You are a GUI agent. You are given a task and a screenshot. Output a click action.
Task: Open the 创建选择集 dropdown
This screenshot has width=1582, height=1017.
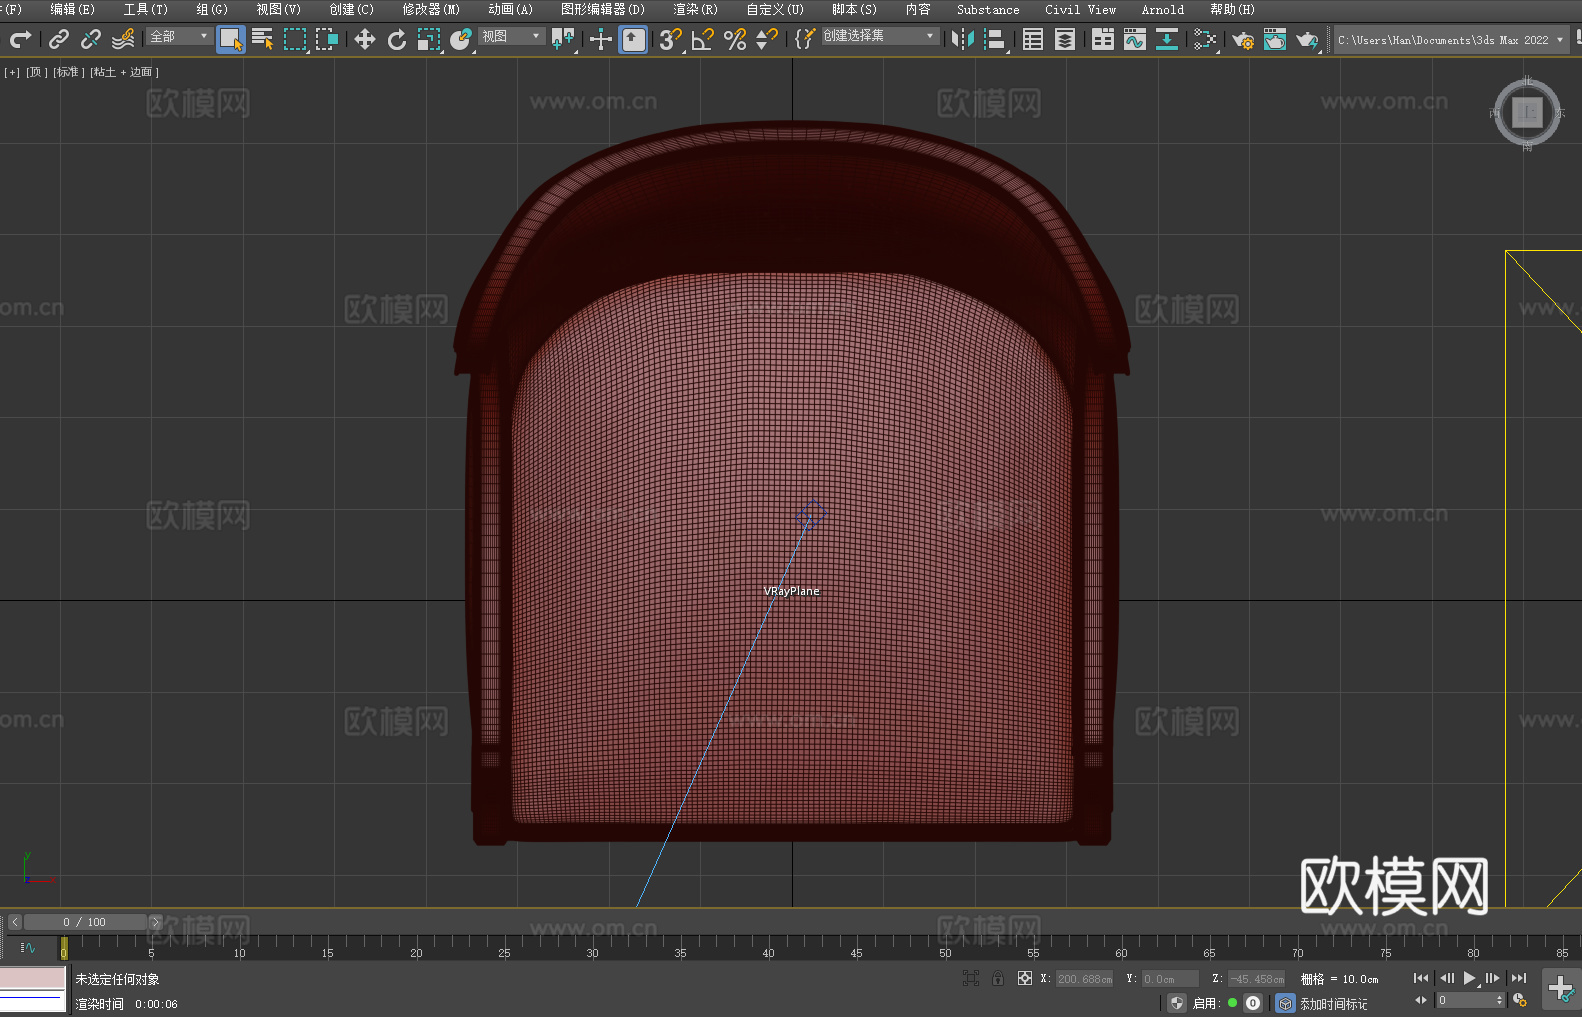[x=880, y=36]
